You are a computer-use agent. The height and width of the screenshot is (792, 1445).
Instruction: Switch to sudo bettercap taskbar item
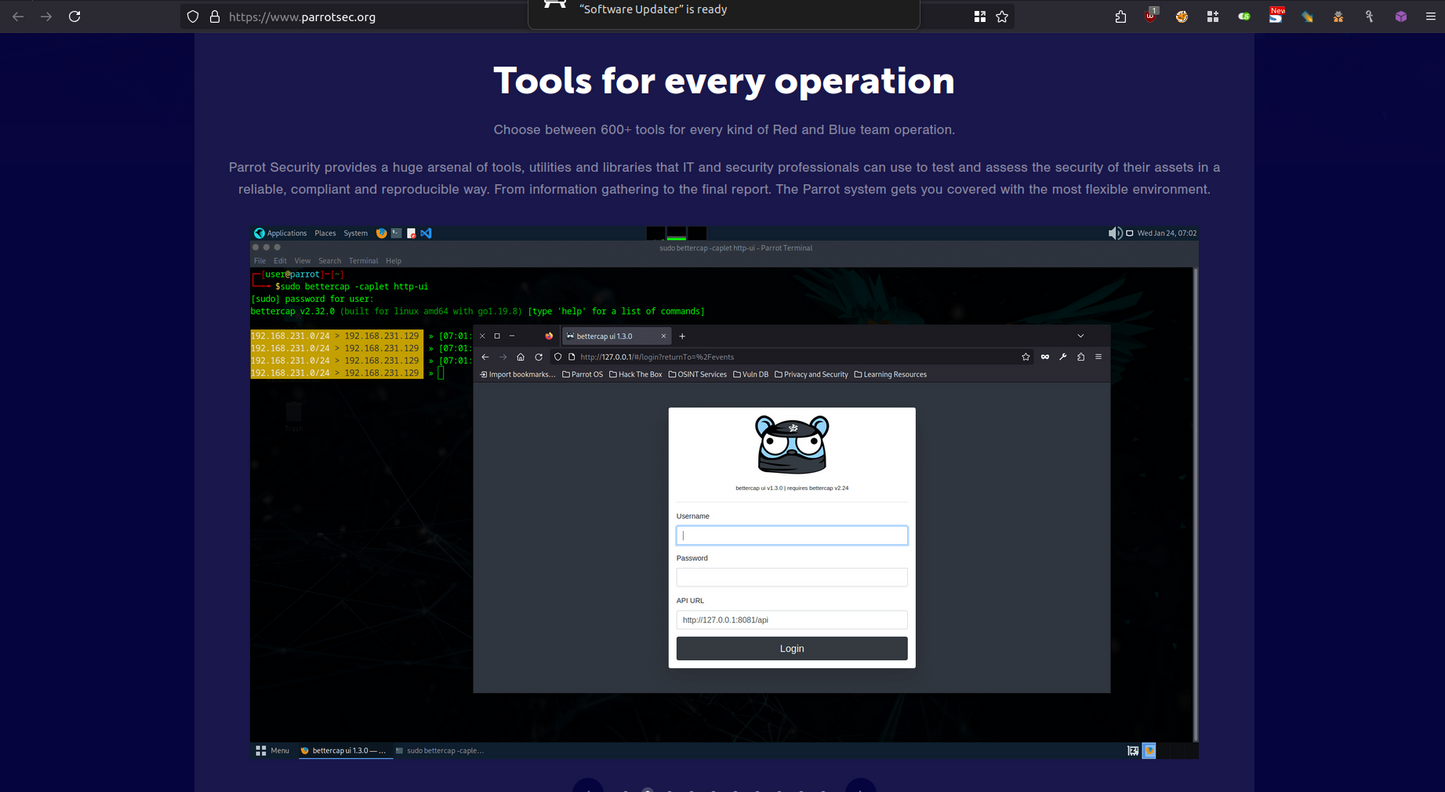(x=439, y=750)
